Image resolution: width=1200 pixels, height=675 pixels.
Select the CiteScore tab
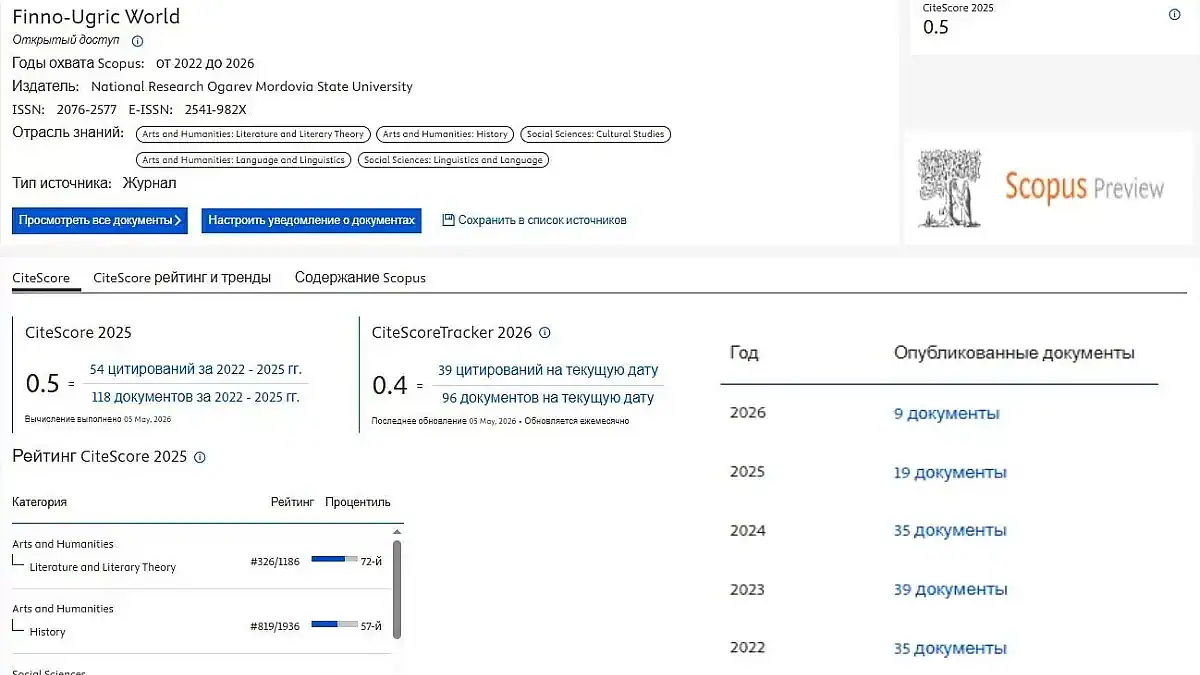click(x=40, y=278)
